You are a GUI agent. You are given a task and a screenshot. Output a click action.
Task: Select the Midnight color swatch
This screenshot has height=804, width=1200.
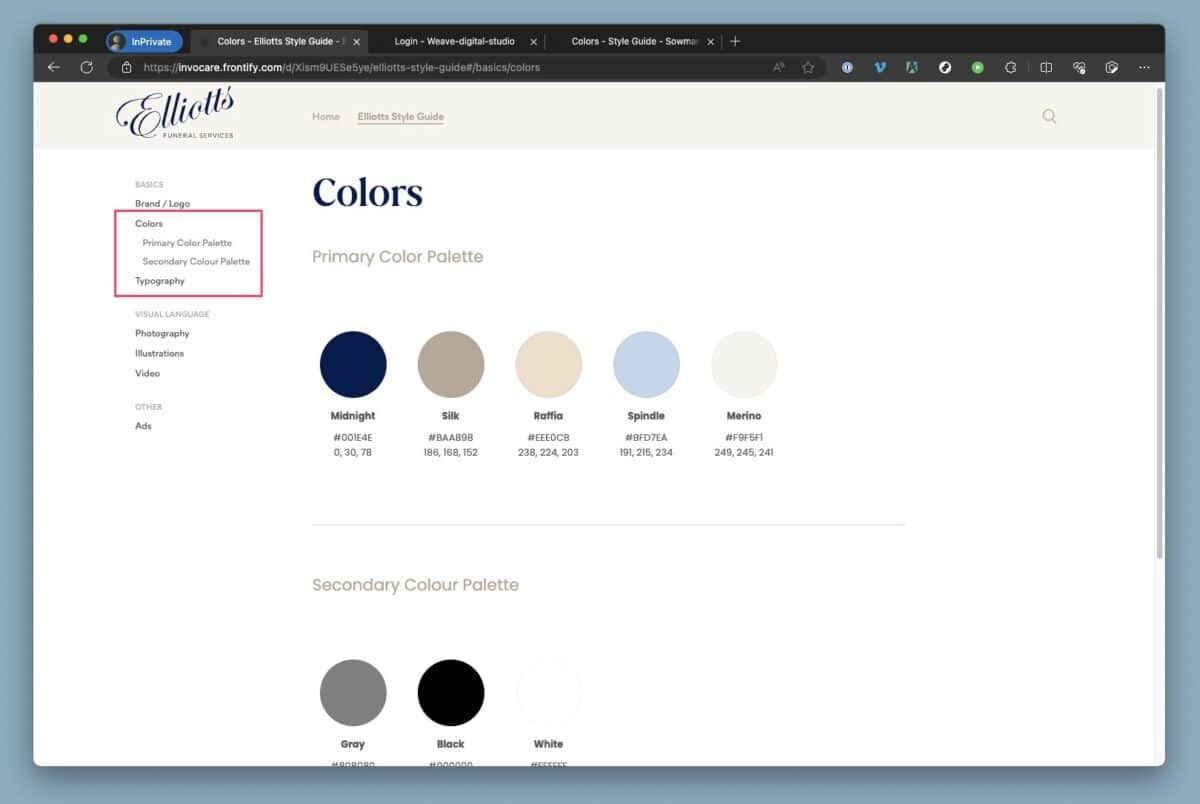click(353, 363)
